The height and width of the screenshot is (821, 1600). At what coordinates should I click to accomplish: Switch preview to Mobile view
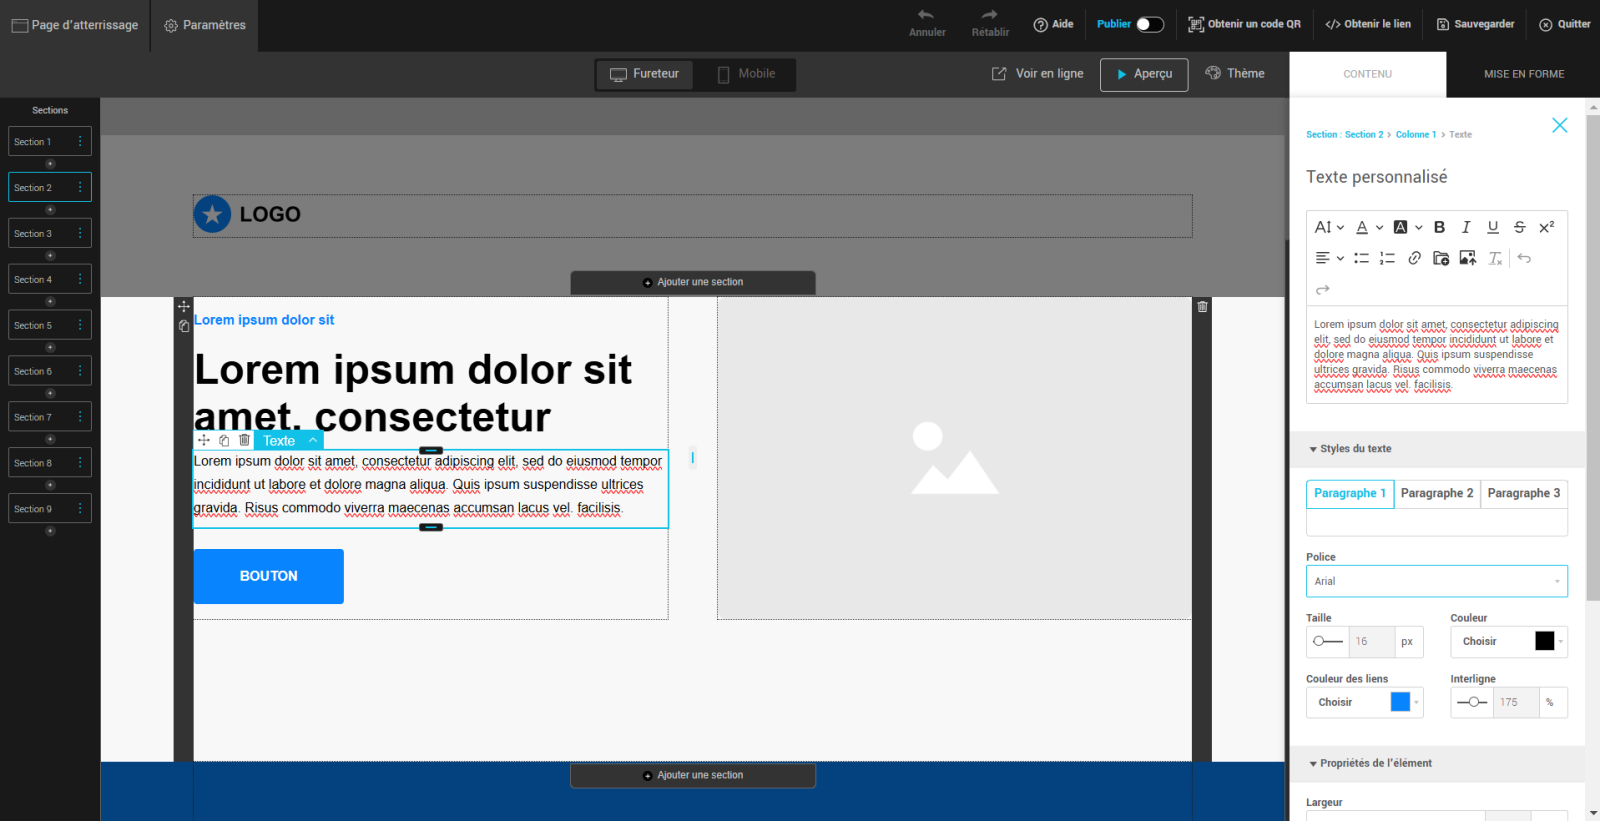coord(746,74)
